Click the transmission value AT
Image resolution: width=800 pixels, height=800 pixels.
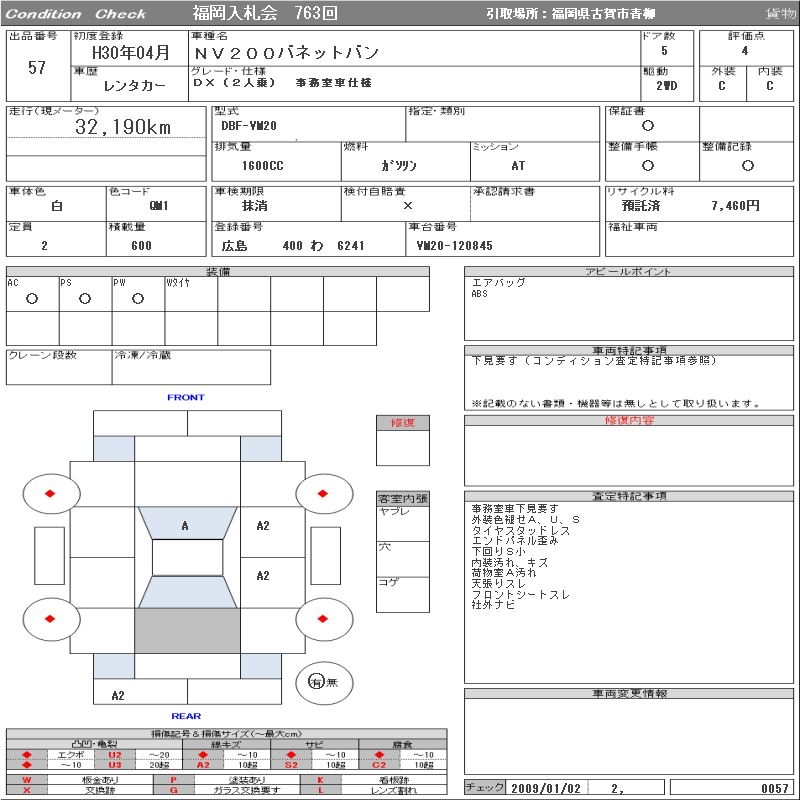pos(518,166)
